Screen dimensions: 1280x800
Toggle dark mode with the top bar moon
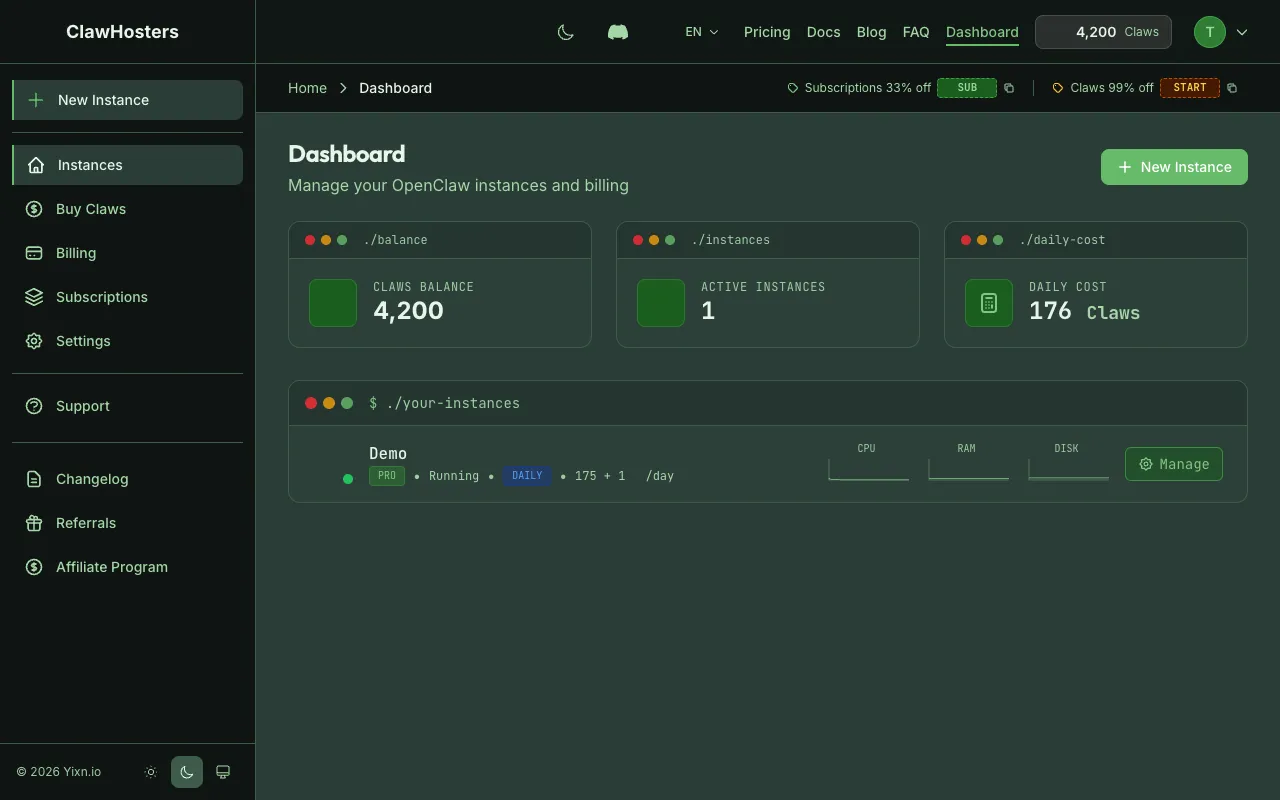point(565,31)
